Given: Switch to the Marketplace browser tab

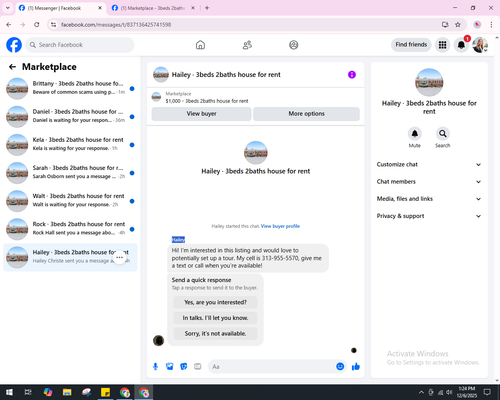Looking at the screenshot, I should (x=153, y=8).
